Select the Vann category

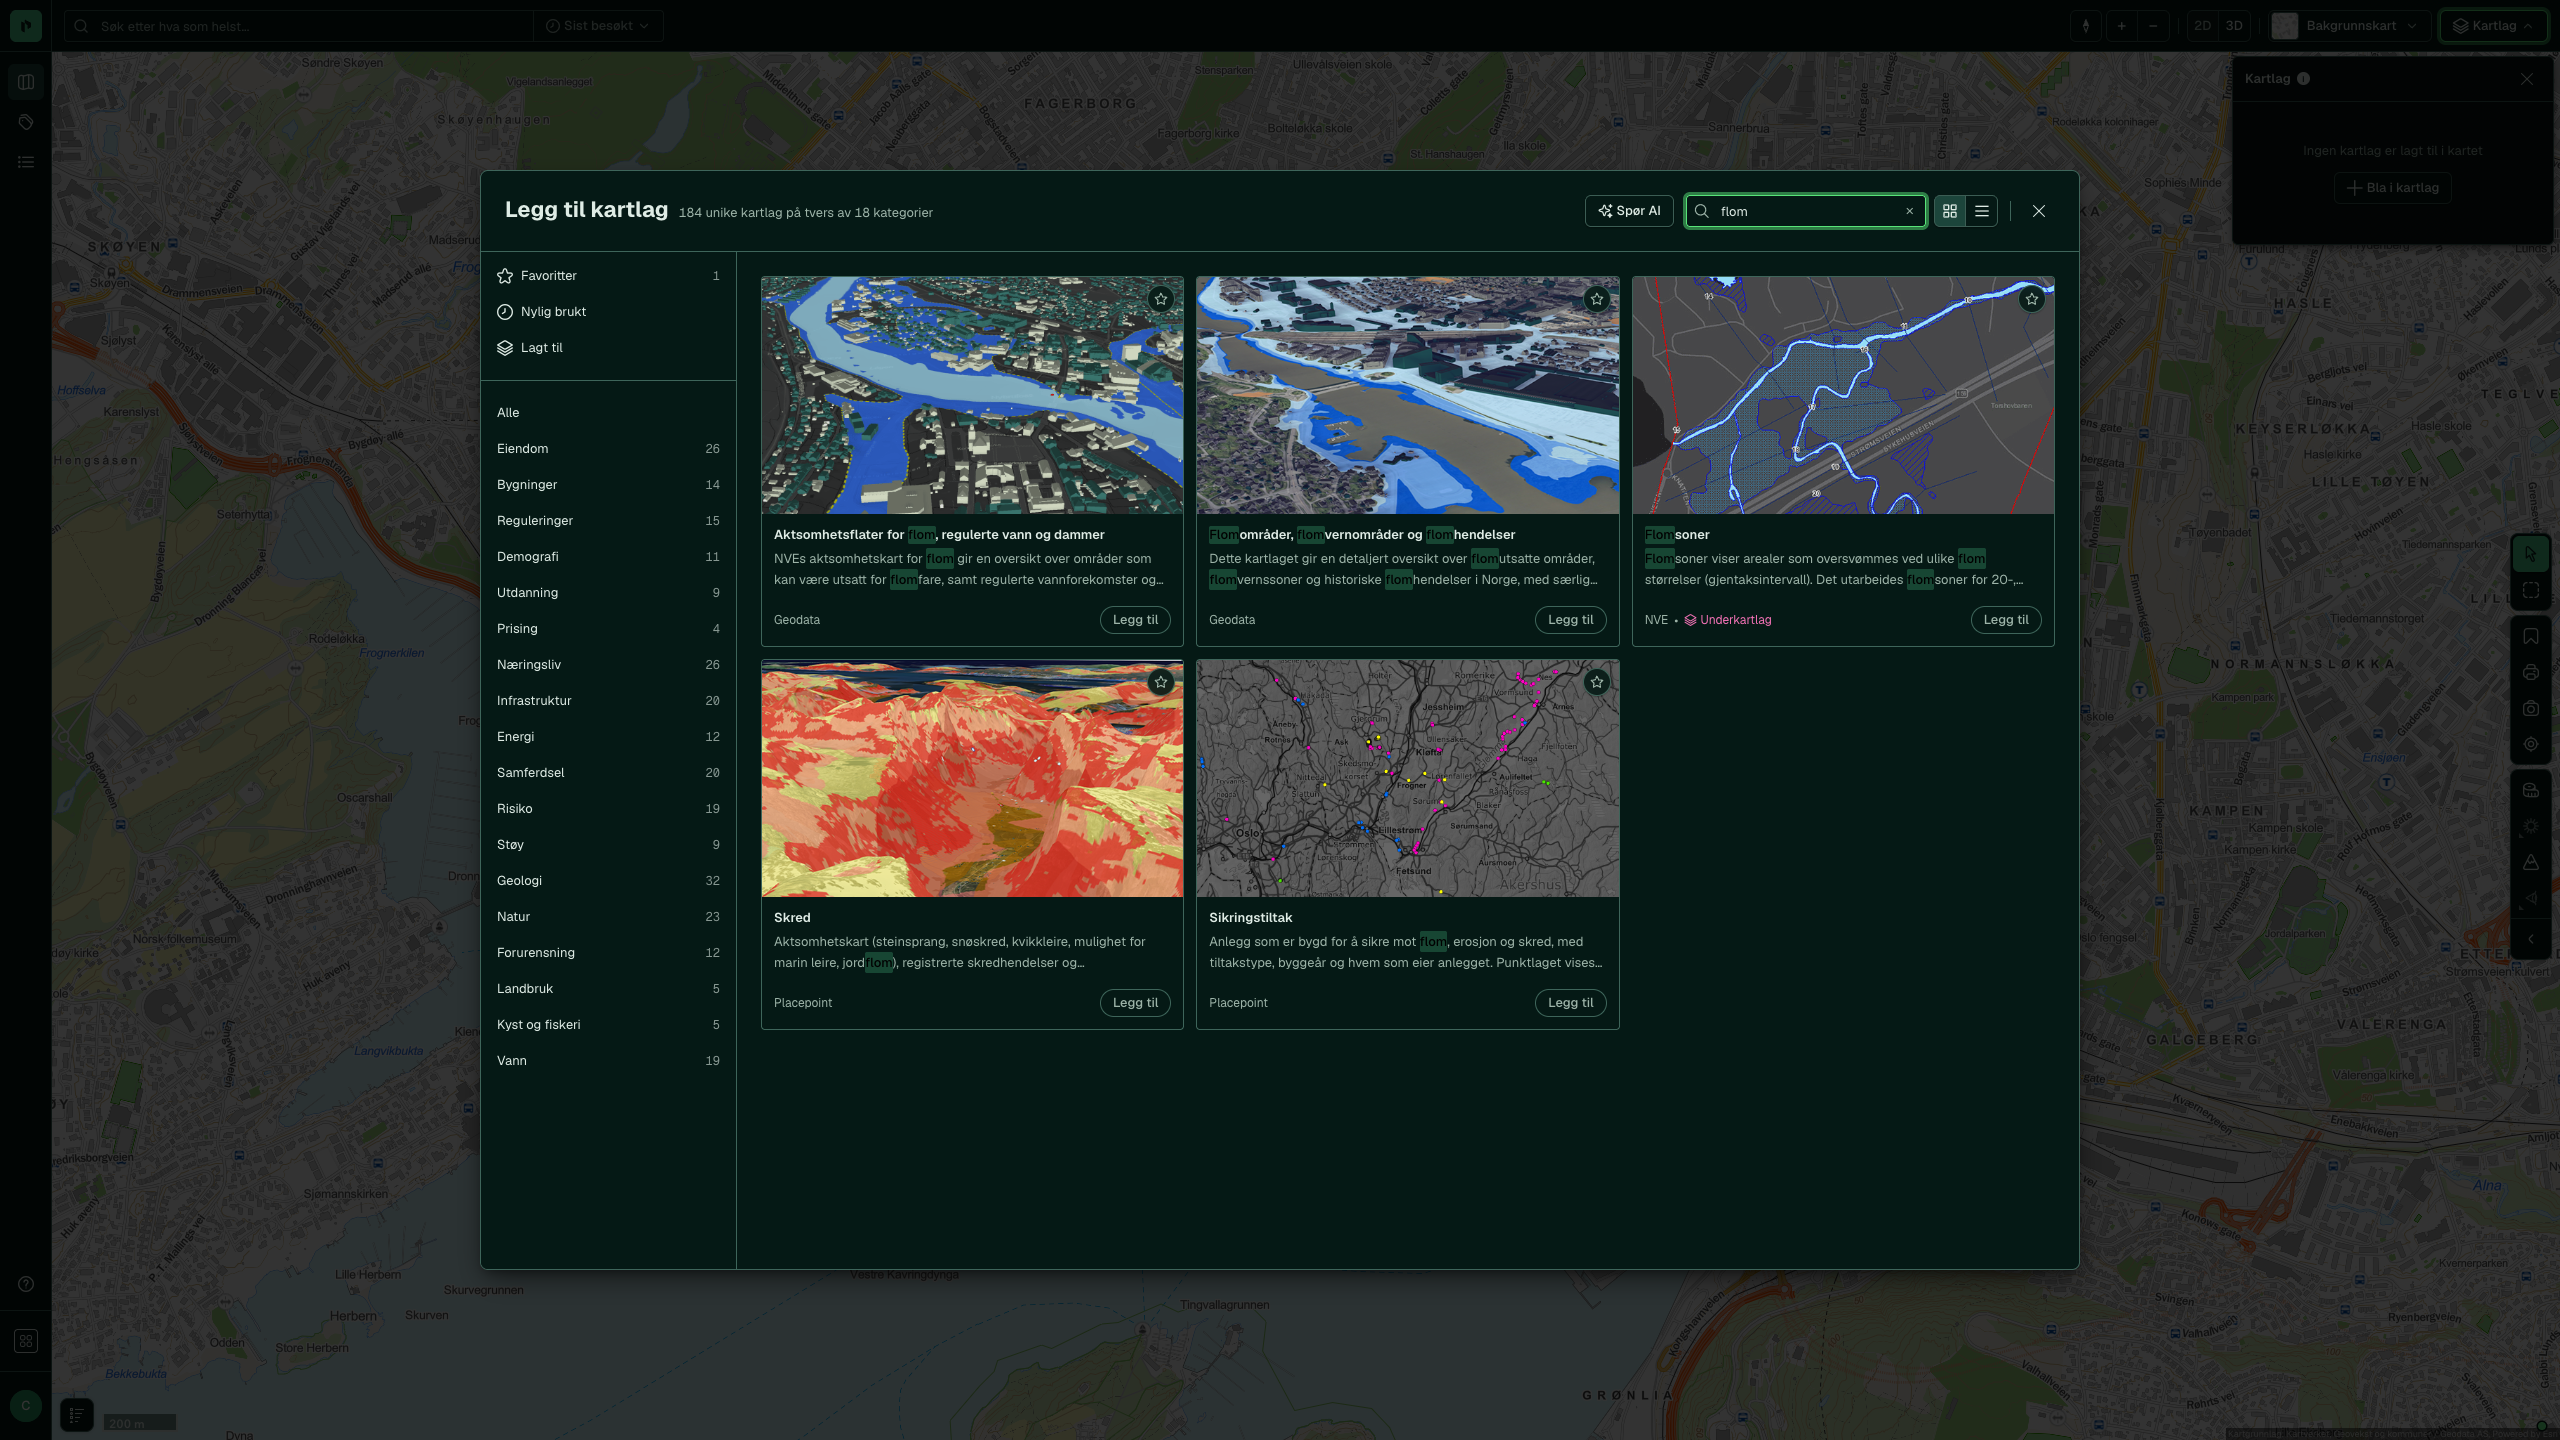tap(608, 1061)
